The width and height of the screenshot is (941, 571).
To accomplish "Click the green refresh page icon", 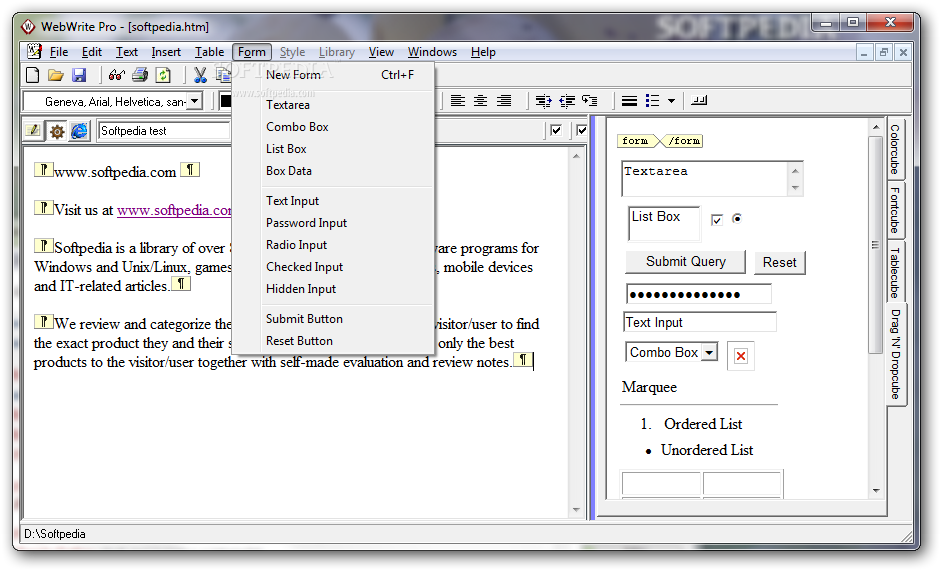I will pyautogui.click(x=163, y=75).
